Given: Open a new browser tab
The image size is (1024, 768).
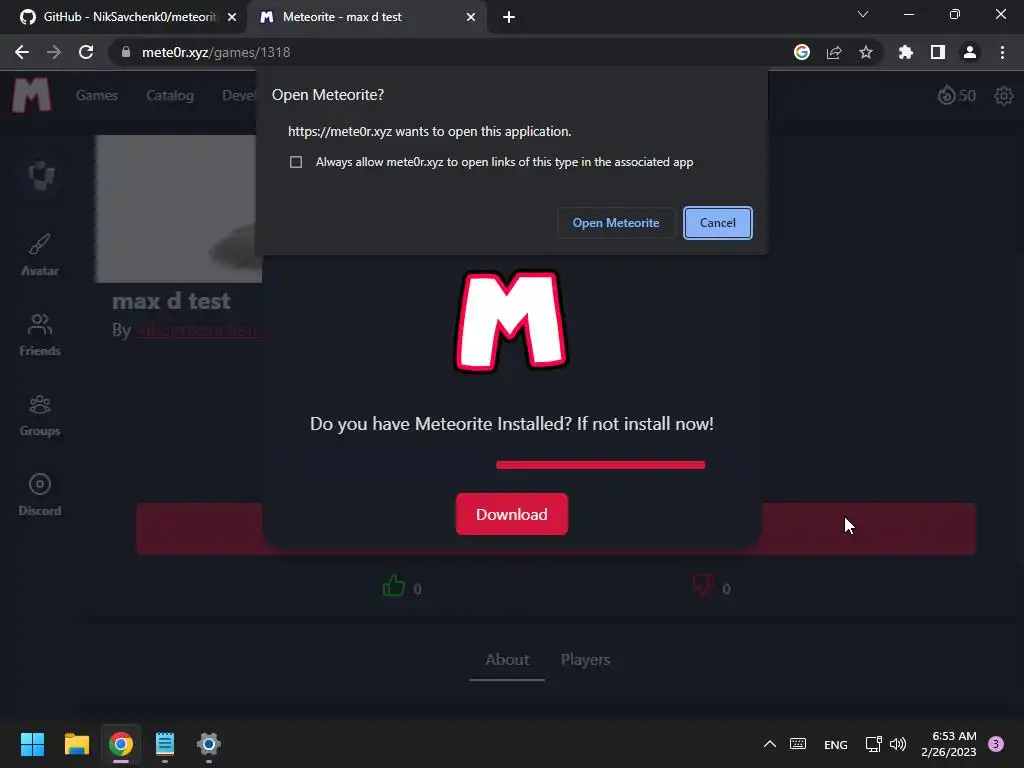Looking at the screenshot, I should click(x=509, y=17).
